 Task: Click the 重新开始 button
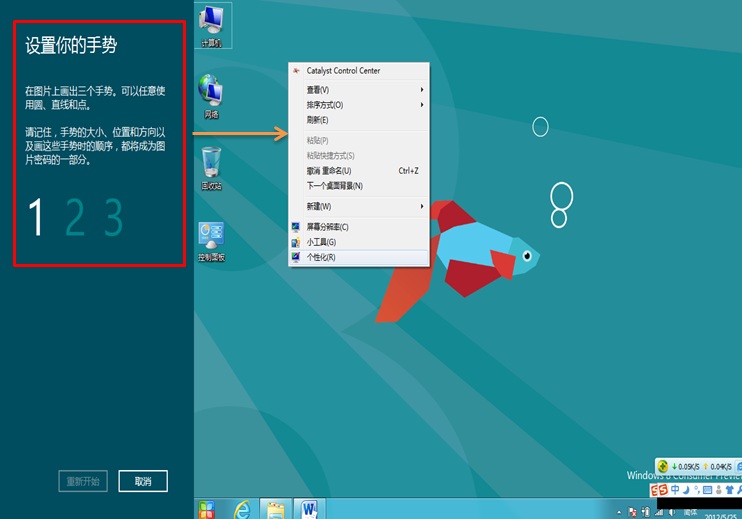[x=83, y=481]
